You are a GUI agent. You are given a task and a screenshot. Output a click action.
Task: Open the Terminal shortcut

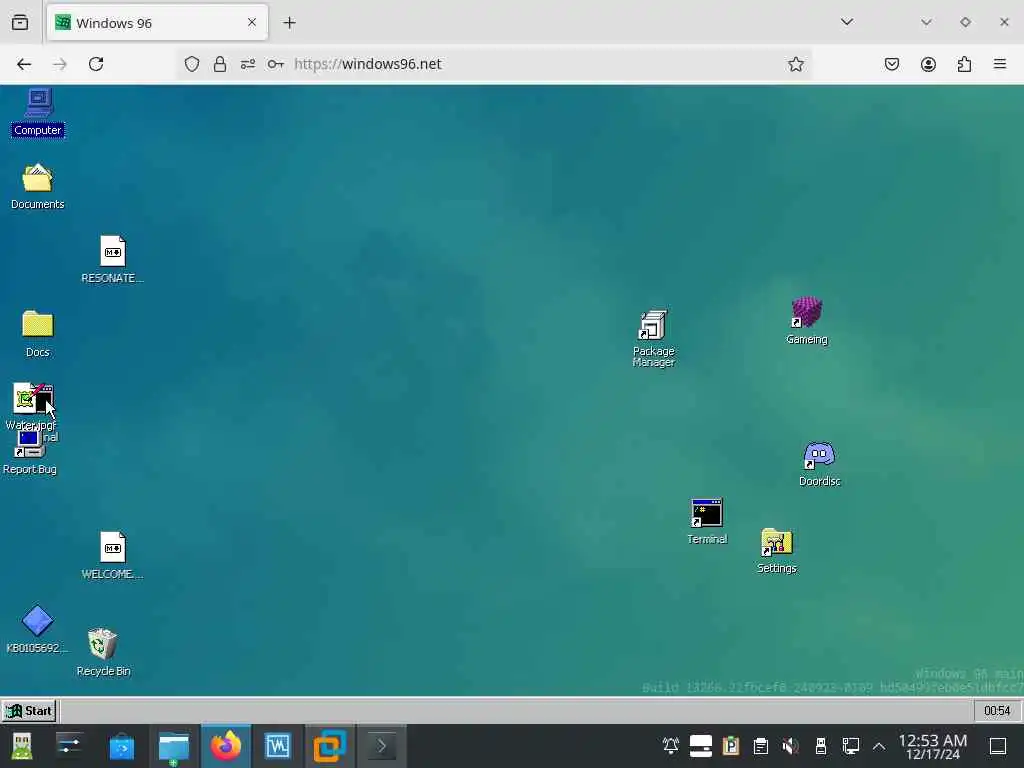point(707,521)
